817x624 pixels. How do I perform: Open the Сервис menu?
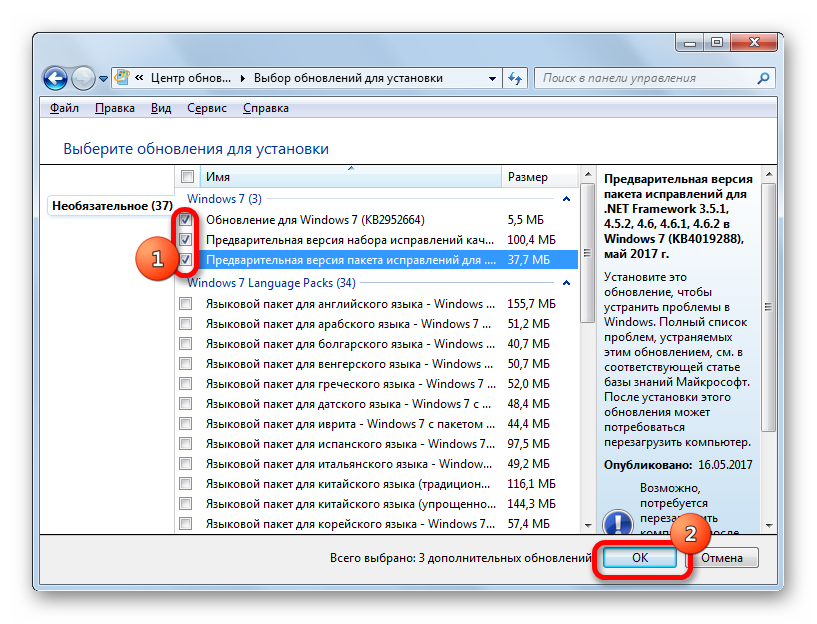click(x=207, y=108)
